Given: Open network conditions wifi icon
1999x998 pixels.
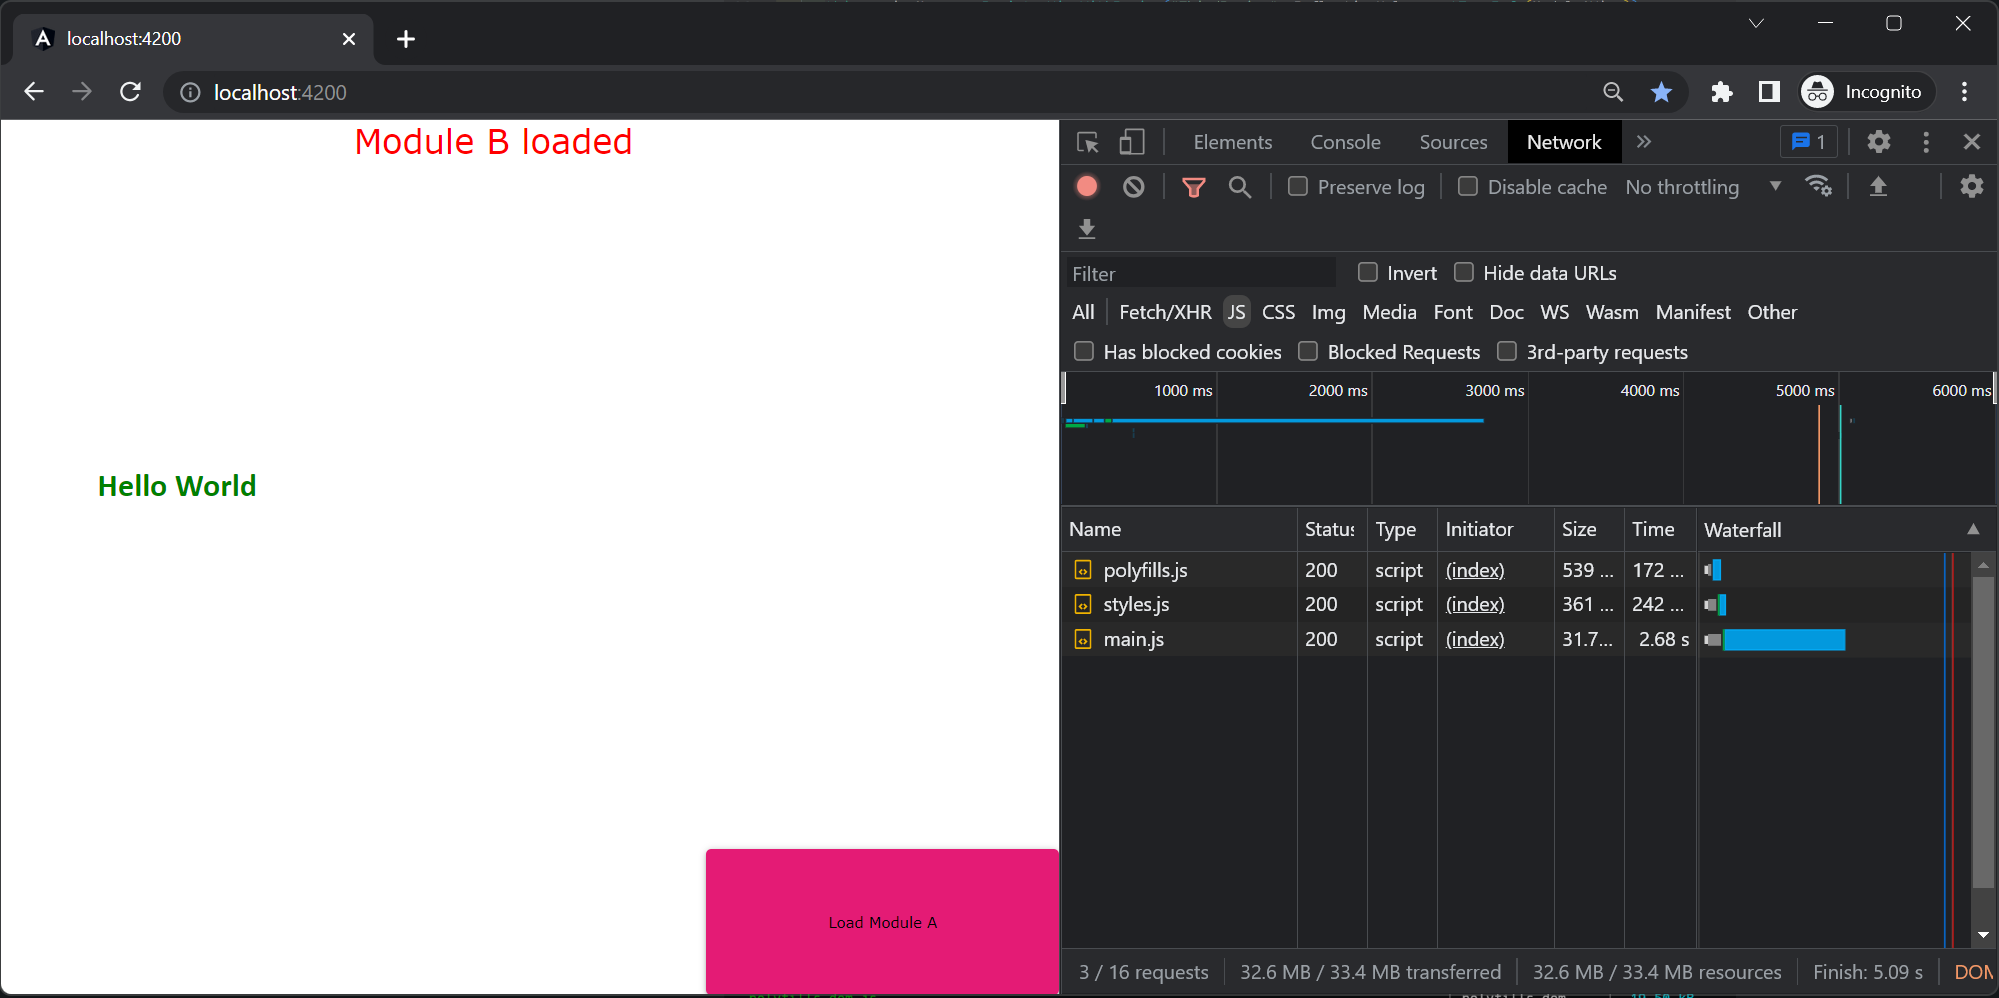Looking at the screenshot, I should 1818,187.
